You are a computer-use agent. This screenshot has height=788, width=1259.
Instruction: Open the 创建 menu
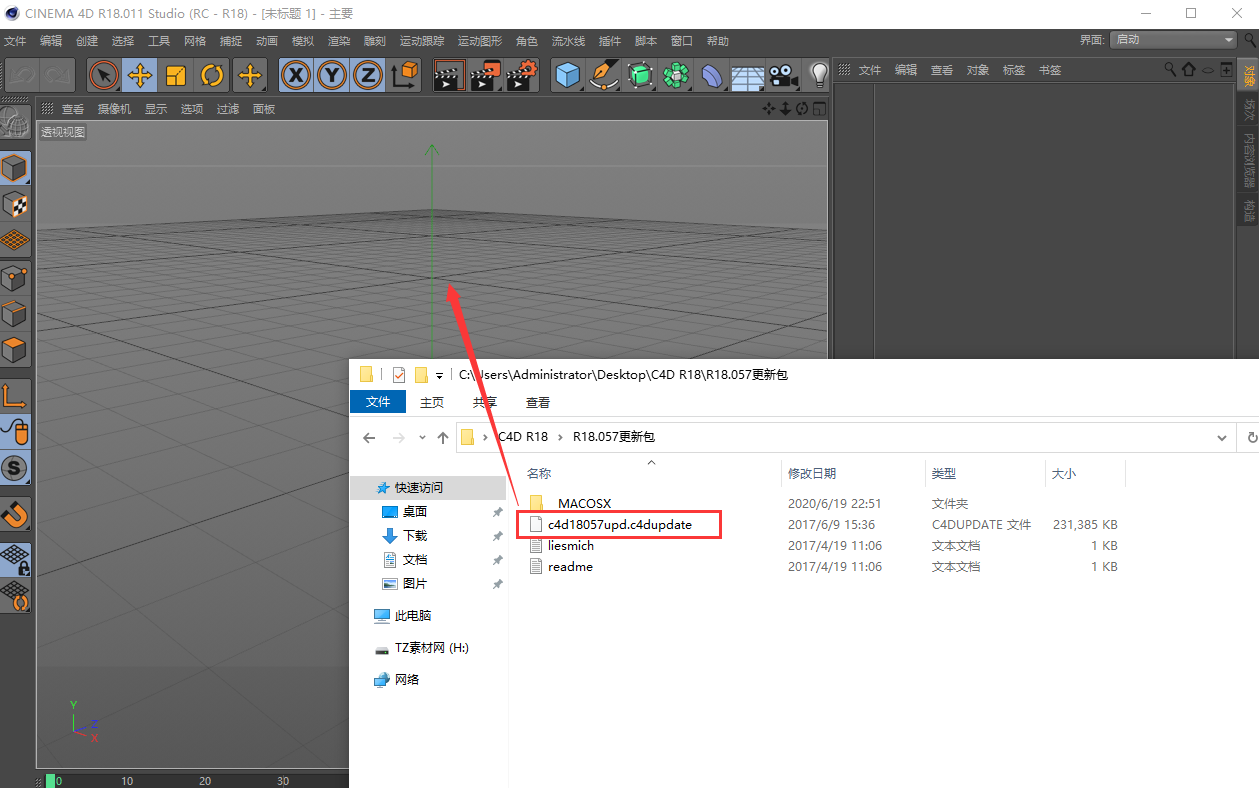[87, 41]
